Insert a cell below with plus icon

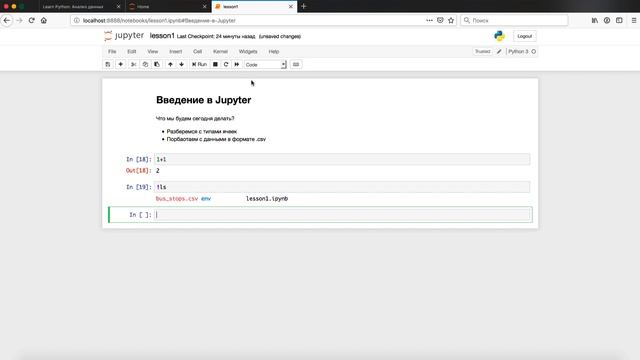pos(120,64)
